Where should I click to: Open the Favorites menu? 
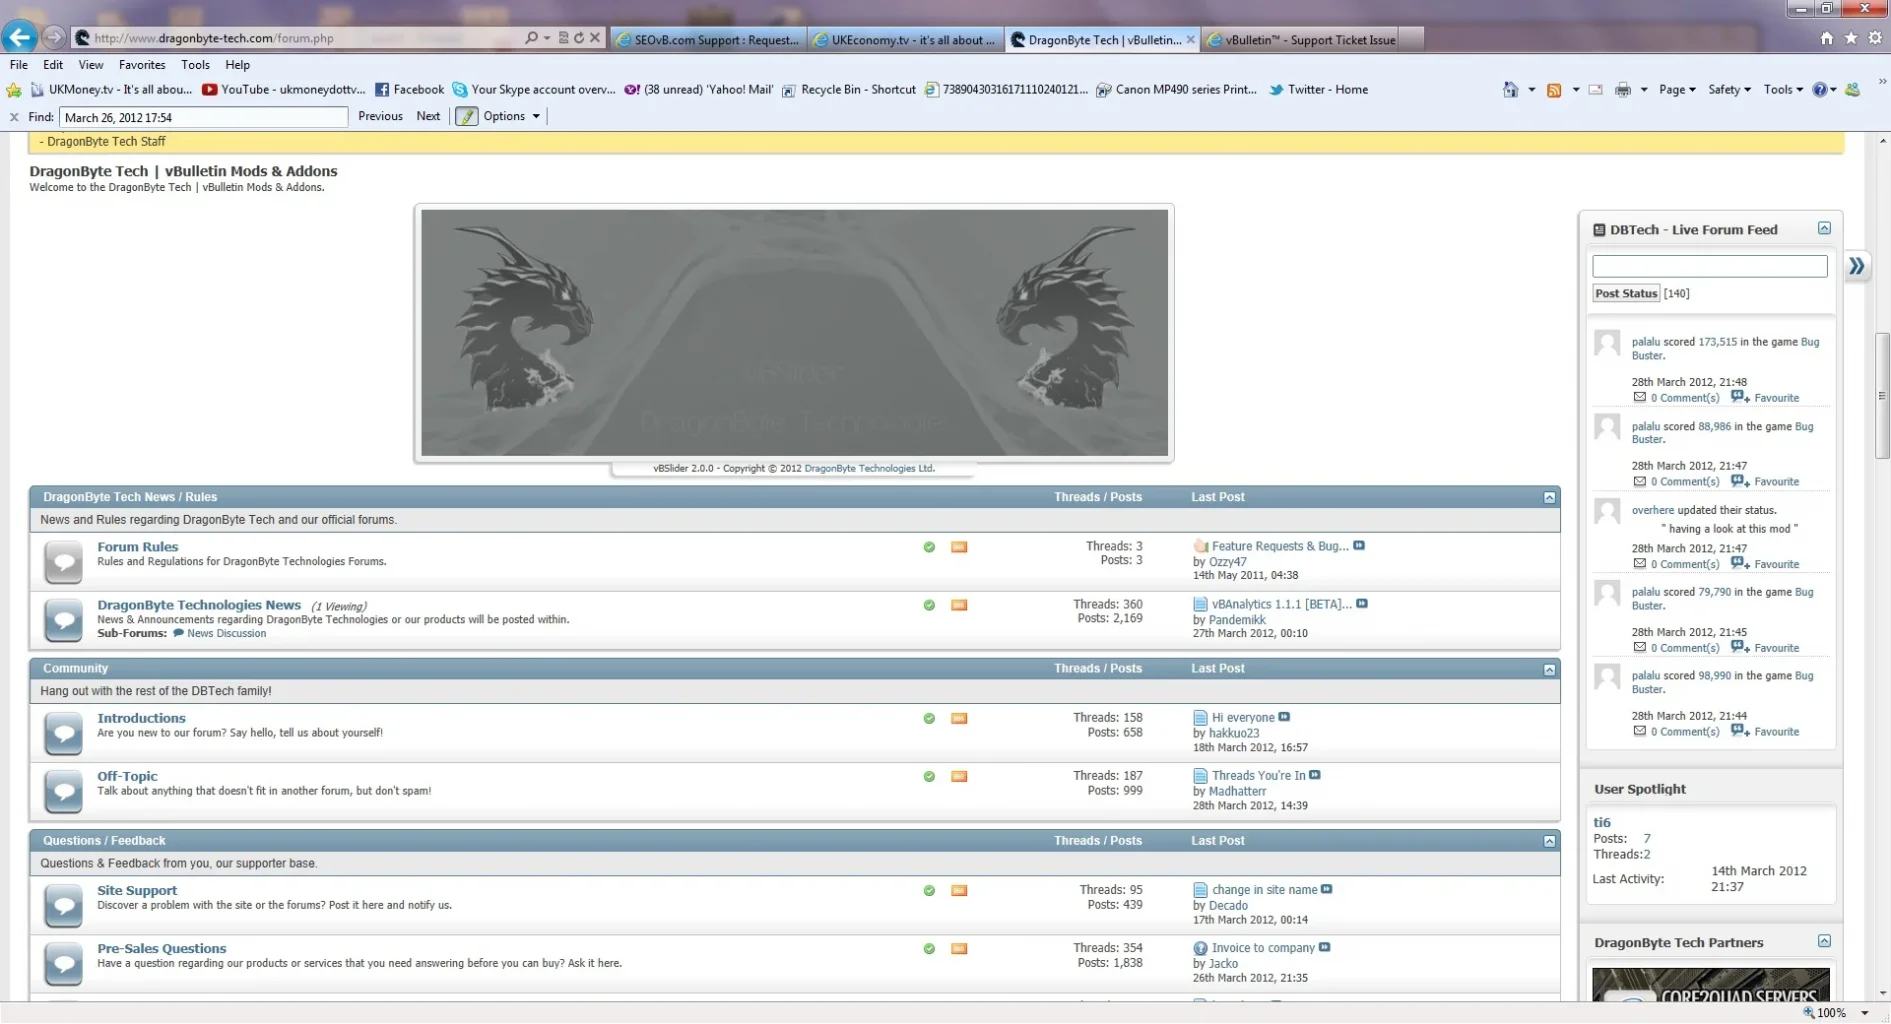[142, 65]
